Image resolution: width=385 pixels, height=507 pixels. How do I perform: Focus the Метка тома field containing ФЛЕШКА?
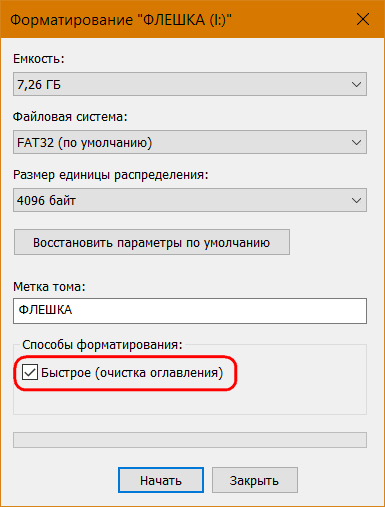tap(190, 311)
